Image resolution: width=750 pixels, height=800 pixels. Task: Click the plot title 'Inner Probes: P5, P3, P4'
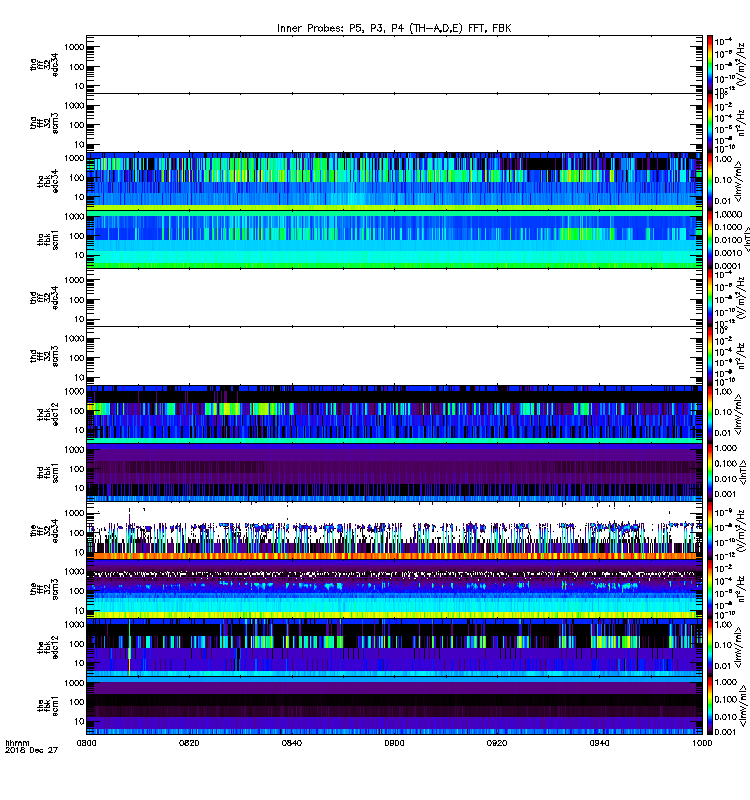pos(344,28)
